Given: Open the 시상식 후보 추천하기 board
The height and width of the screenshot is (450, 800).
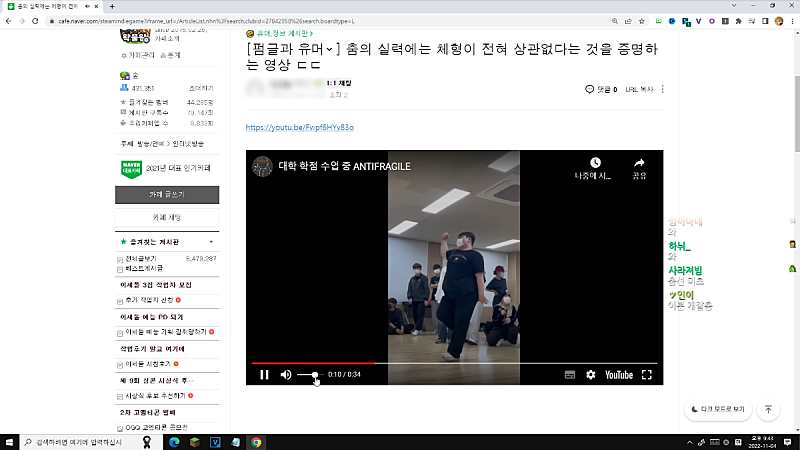Looking at the screenshot, I should coord(155,396).
